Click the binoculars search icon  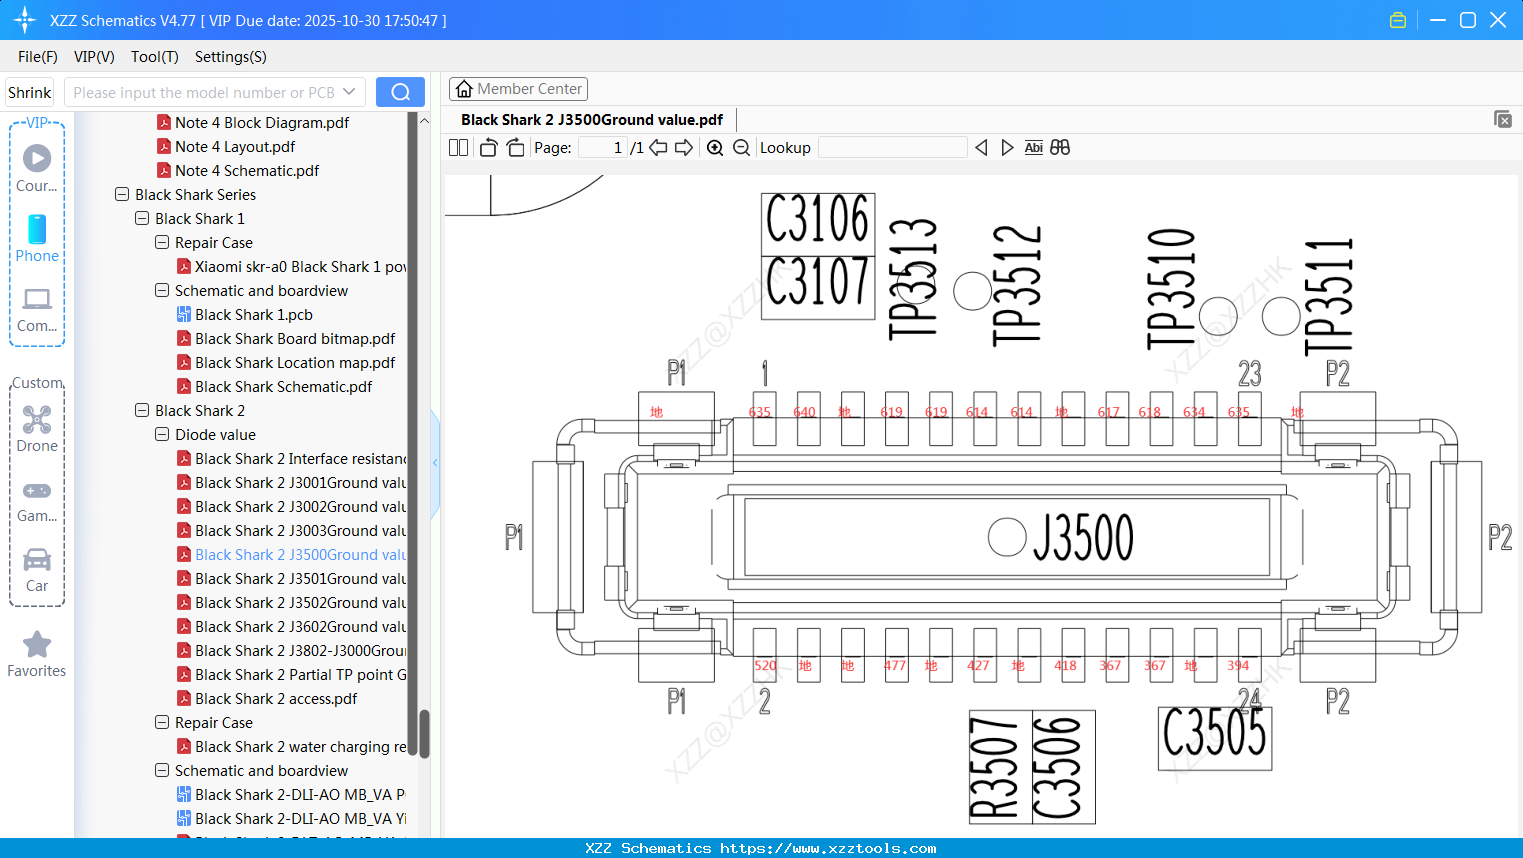point(1060,148)
